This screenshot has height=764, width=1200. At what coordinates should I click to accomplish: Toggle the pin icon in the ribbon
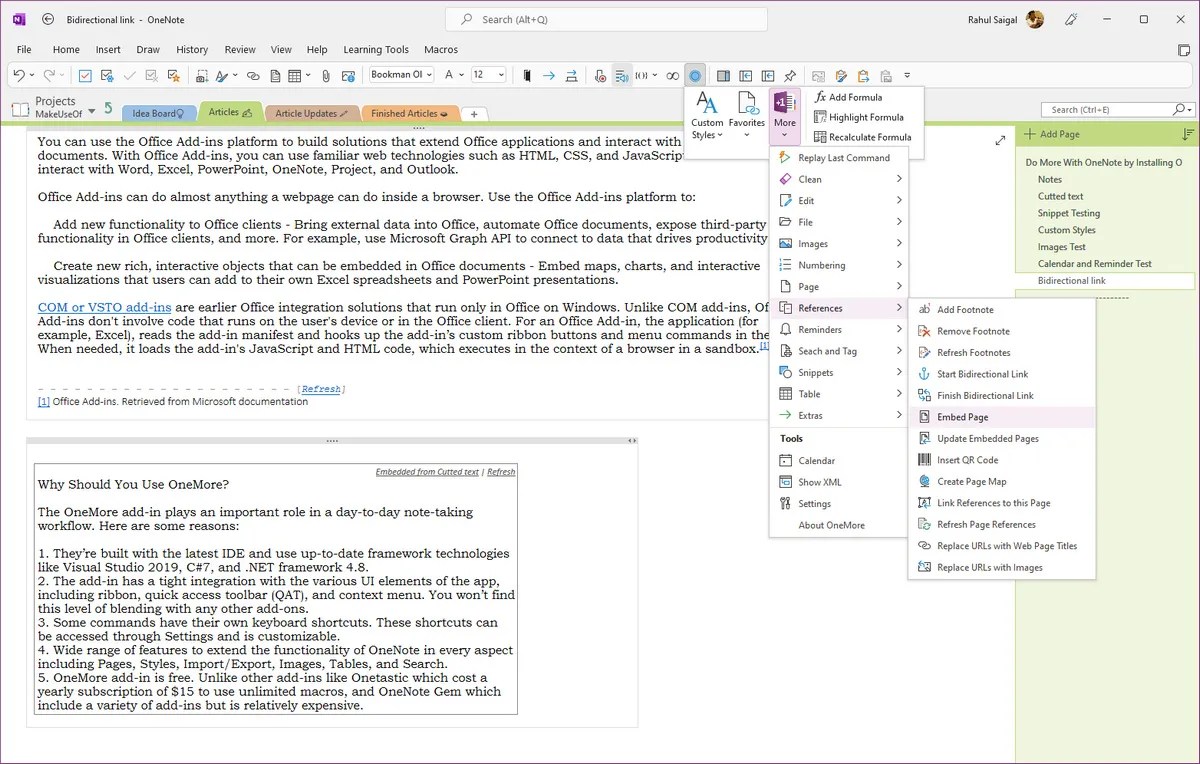[x=789, y=75]
